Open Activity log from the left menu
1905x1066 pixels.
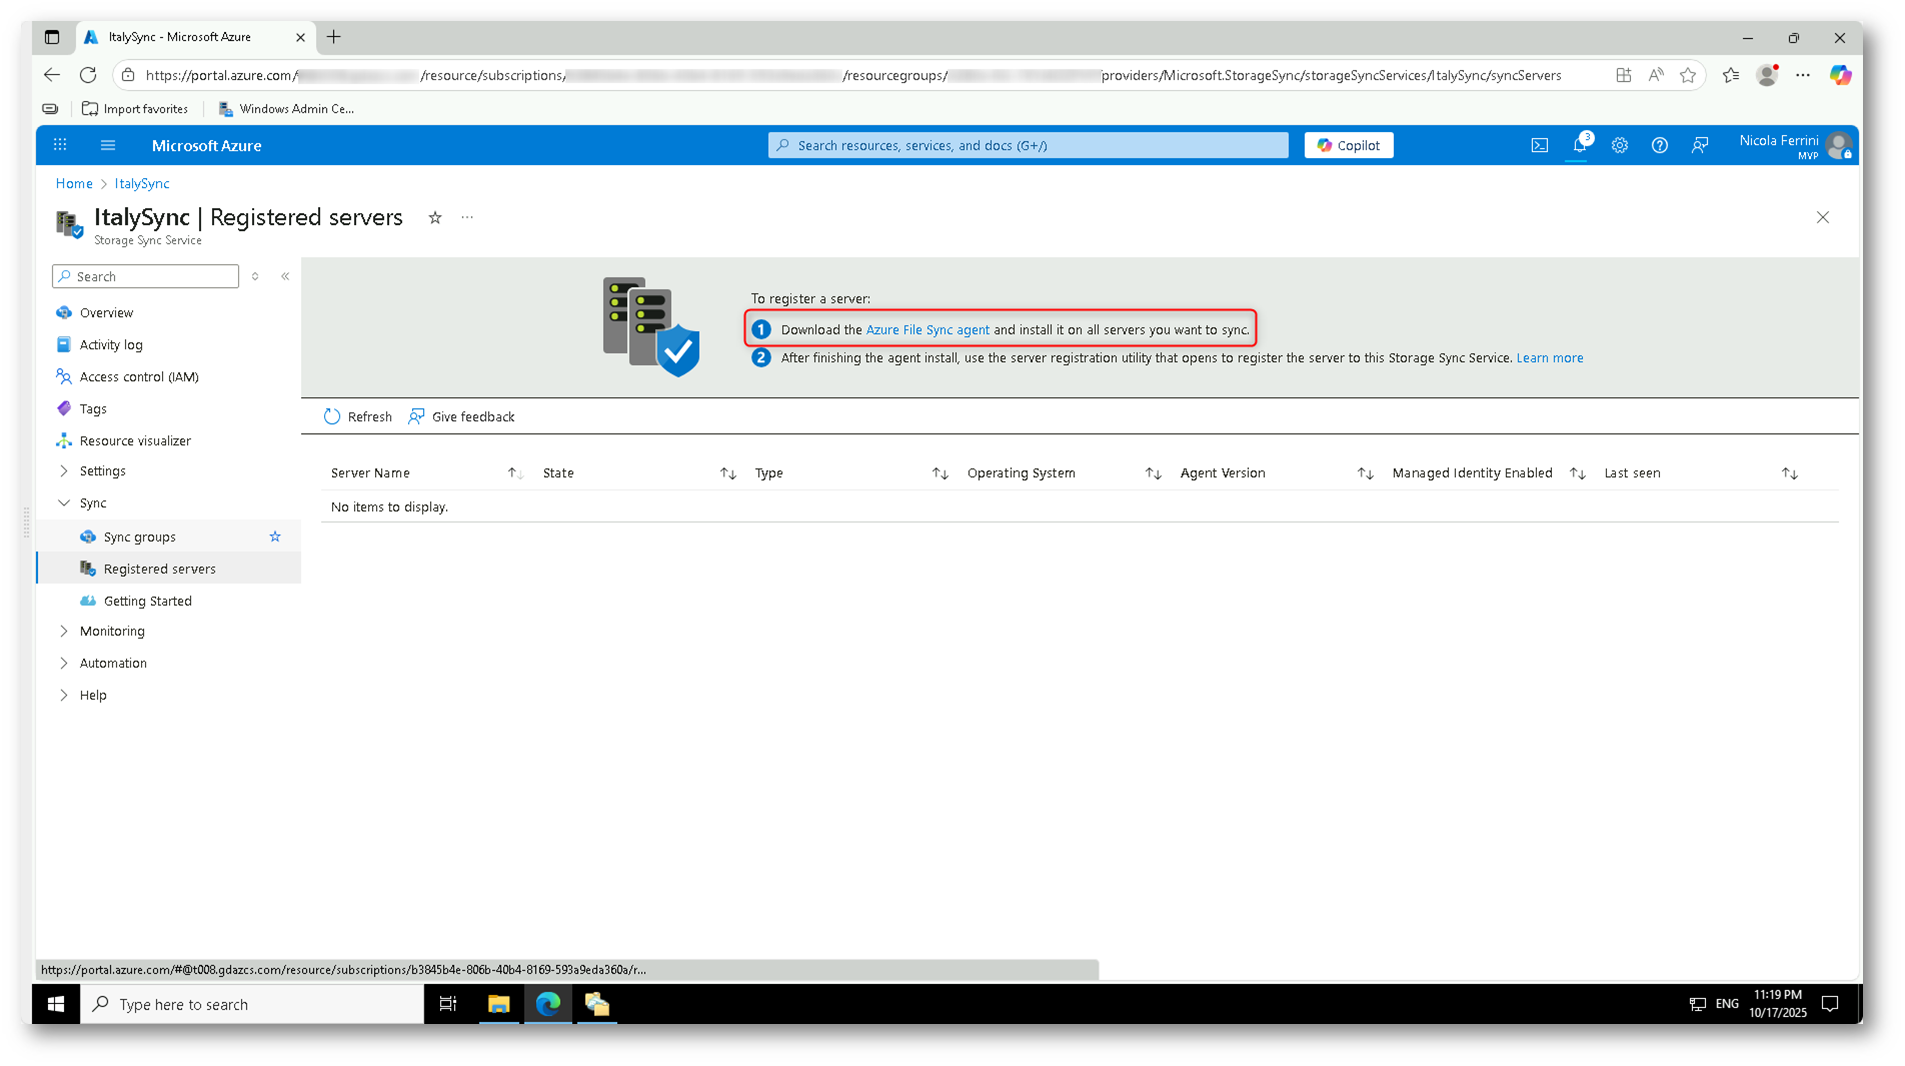click(x=111, y=345)
